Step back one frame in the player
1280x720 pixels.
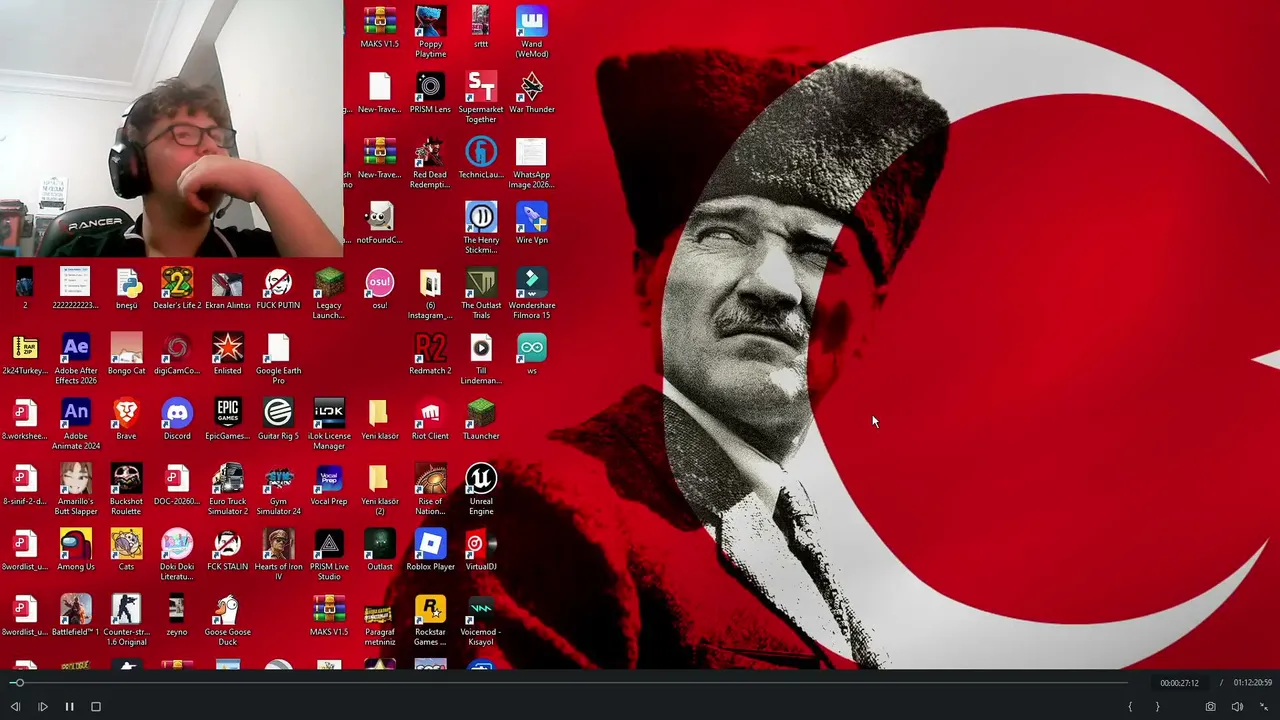tap(15, 707)
